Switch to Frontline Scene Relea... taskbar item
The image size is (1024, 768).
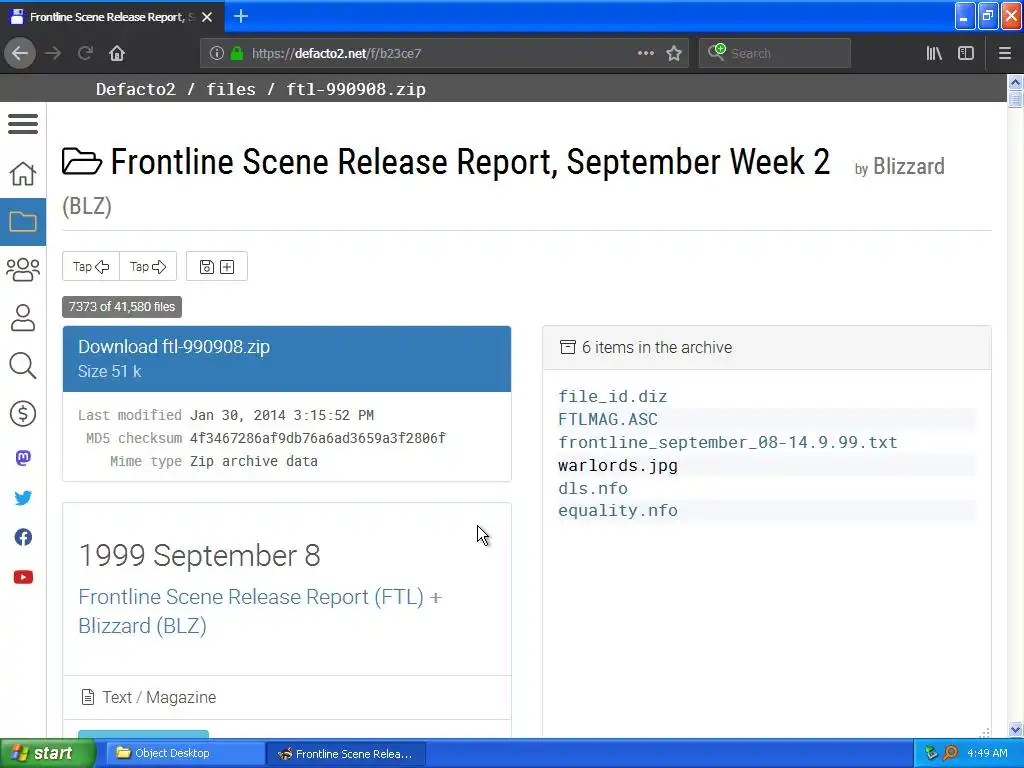(x=346, y=754)
